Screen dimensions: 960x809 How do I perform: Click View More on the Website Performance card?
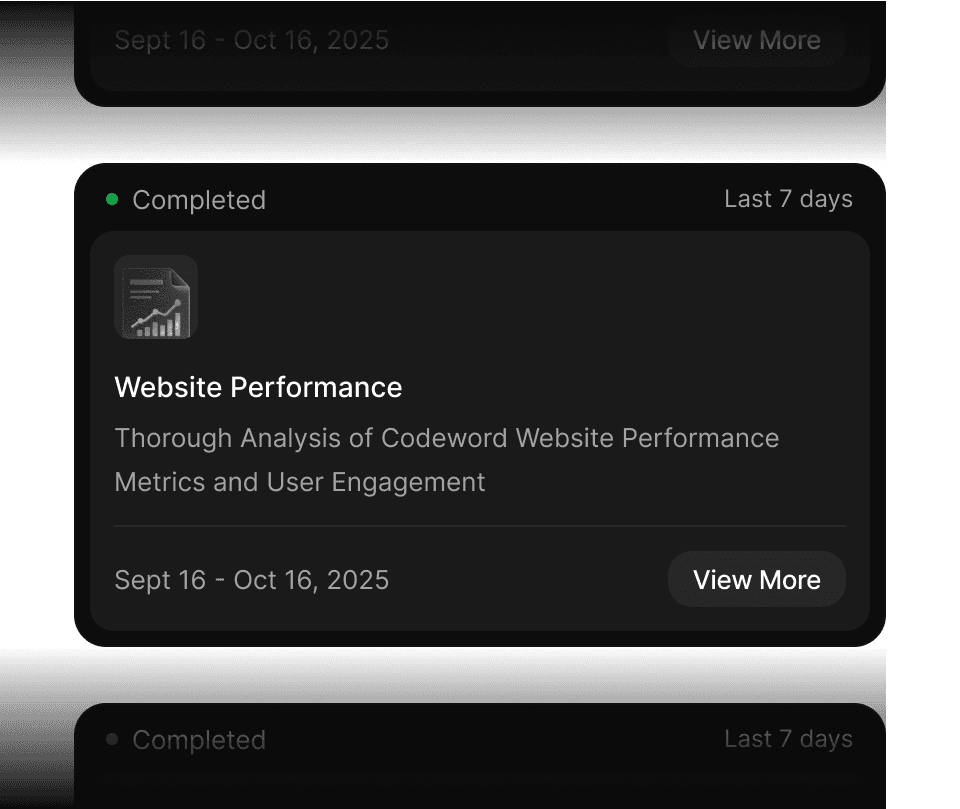(x=756, y=579)
